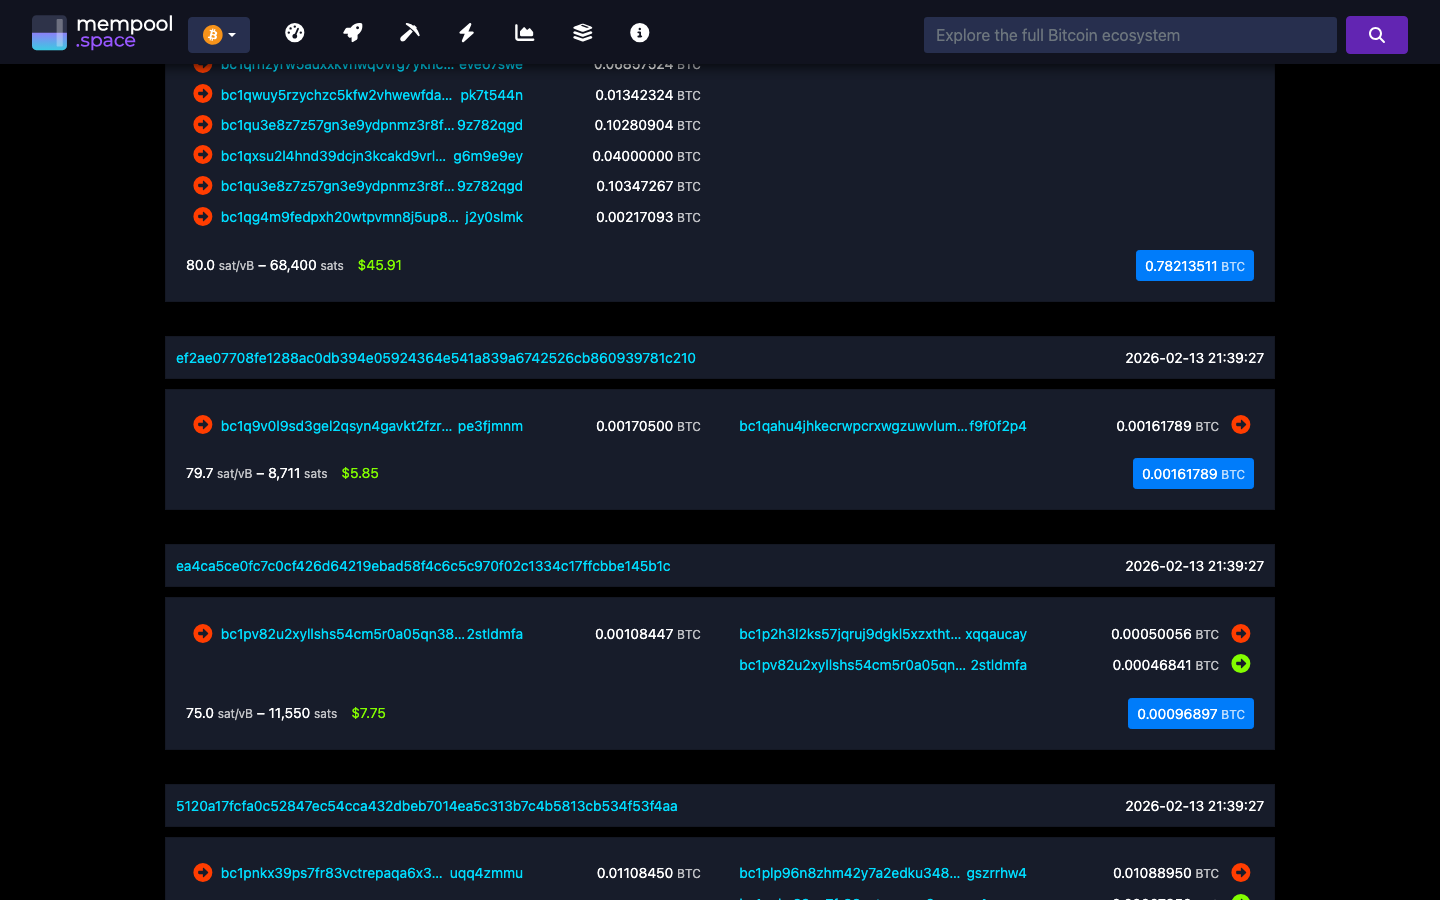The height and width of the screenshot is (900, 1440).
Task: Click the Lightning network bolt icon
Action: coord(466,32)
